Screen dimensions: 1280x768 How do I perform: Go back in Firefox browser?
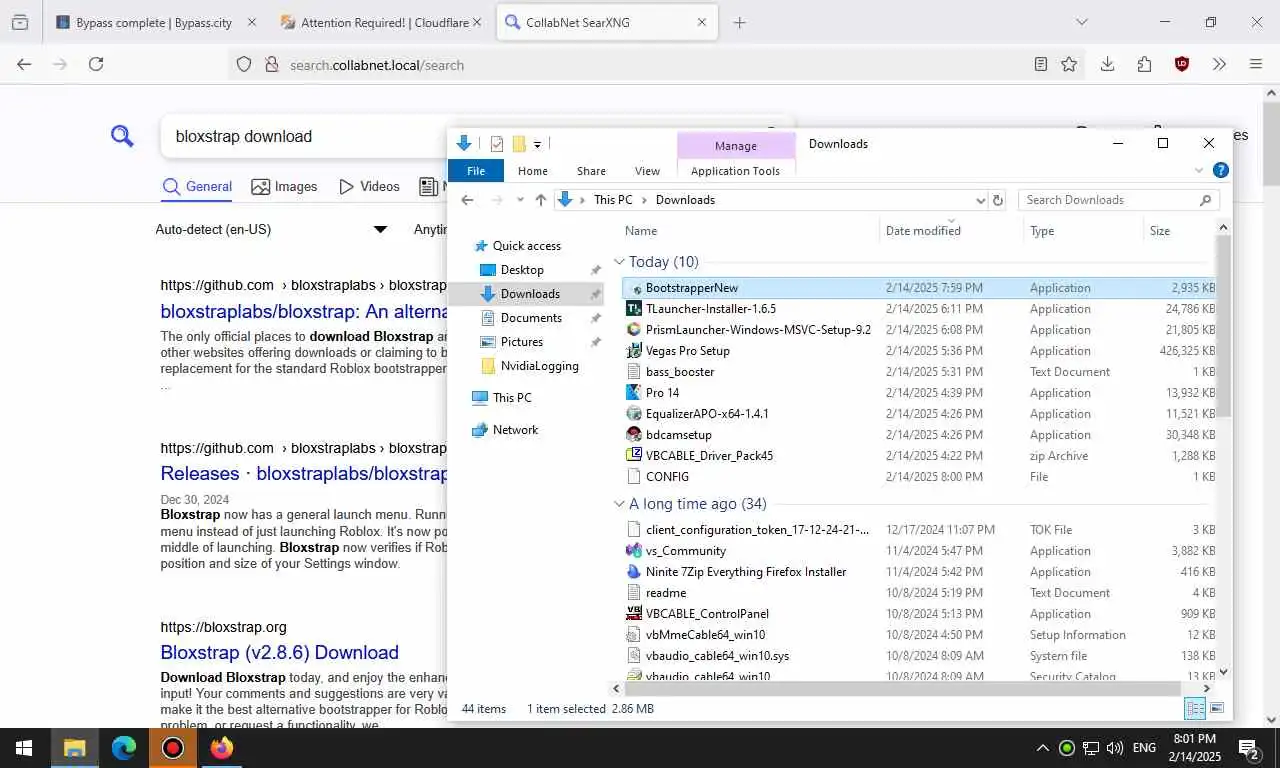(24, 64)
